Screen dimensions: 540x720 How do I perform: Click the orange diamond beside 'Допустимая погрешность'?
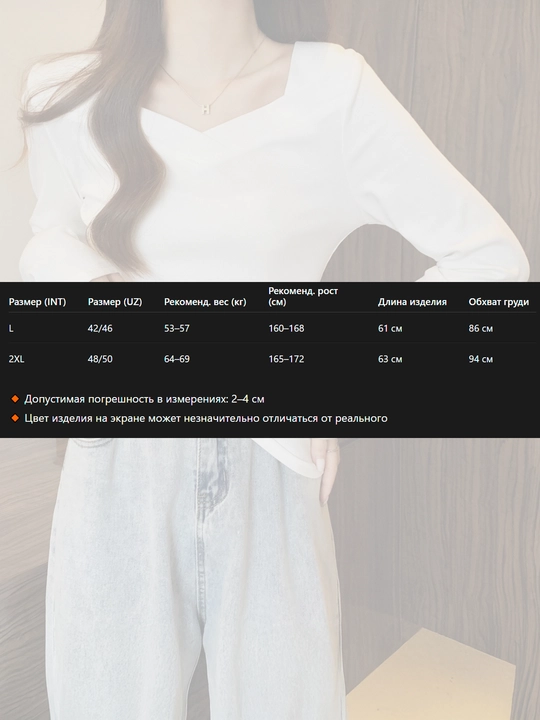15,399
